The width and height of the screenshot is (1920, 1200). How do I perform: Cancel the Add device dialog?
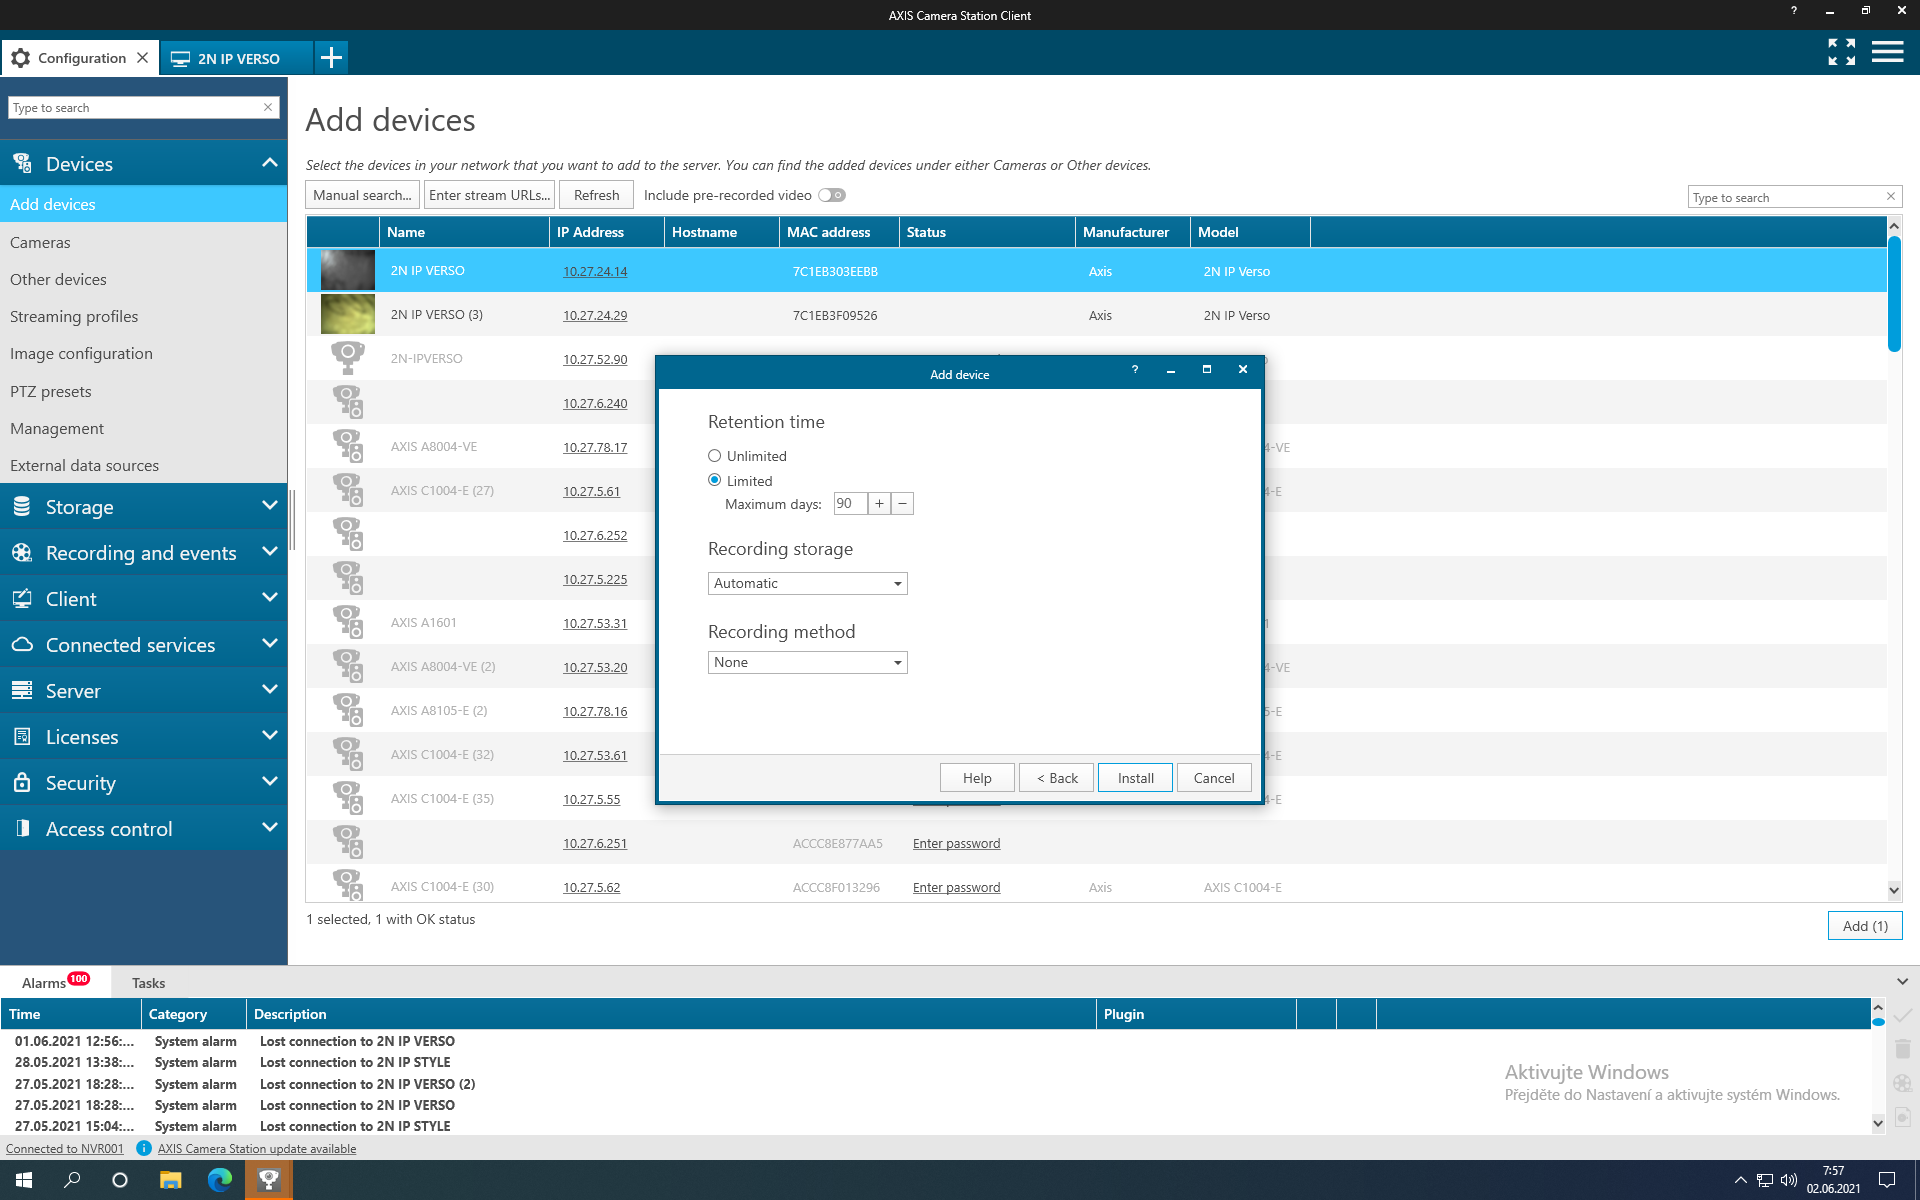[1214, 778]
